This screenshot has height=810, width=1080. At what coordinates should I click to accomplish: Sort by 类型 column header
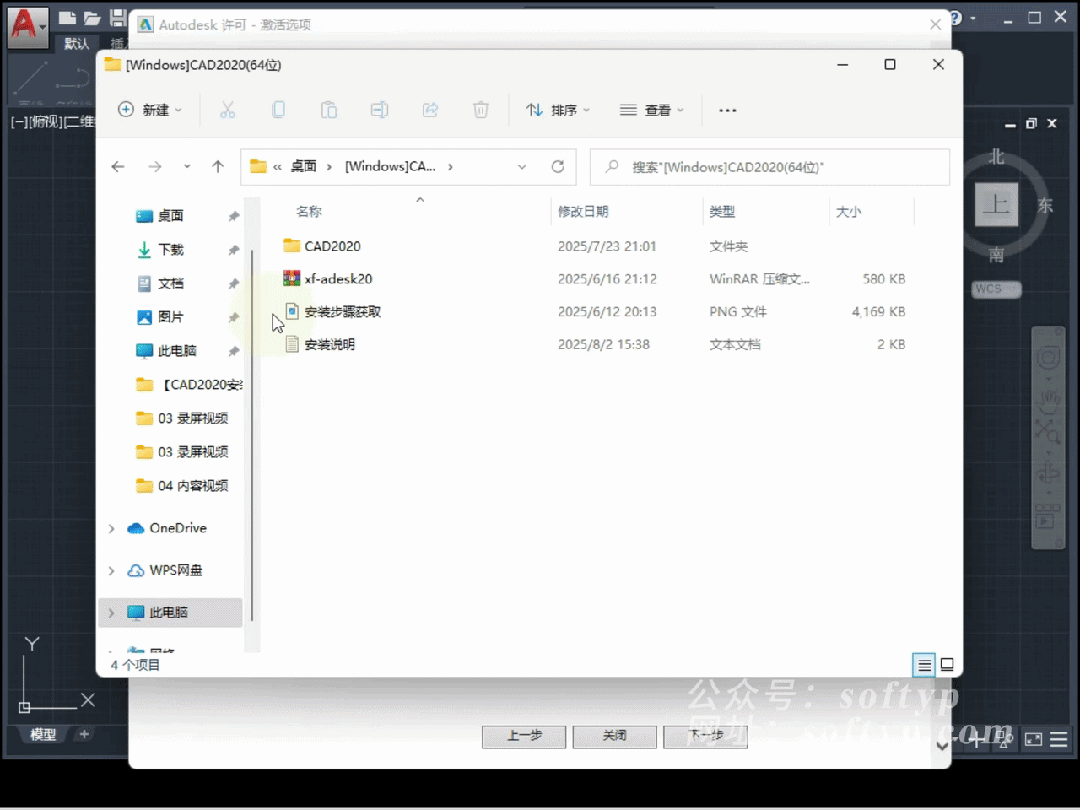(722, 212)
